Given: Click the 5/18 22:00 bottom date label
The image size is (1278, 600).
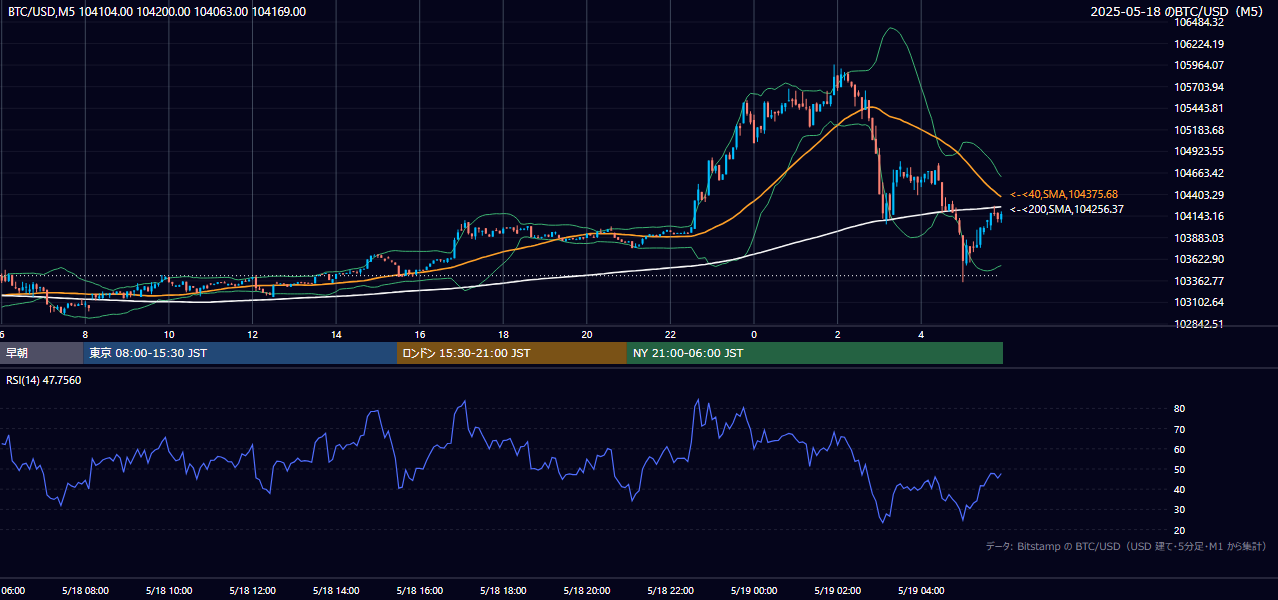Looking at the screenshot, I should click(x=669, y=590).
